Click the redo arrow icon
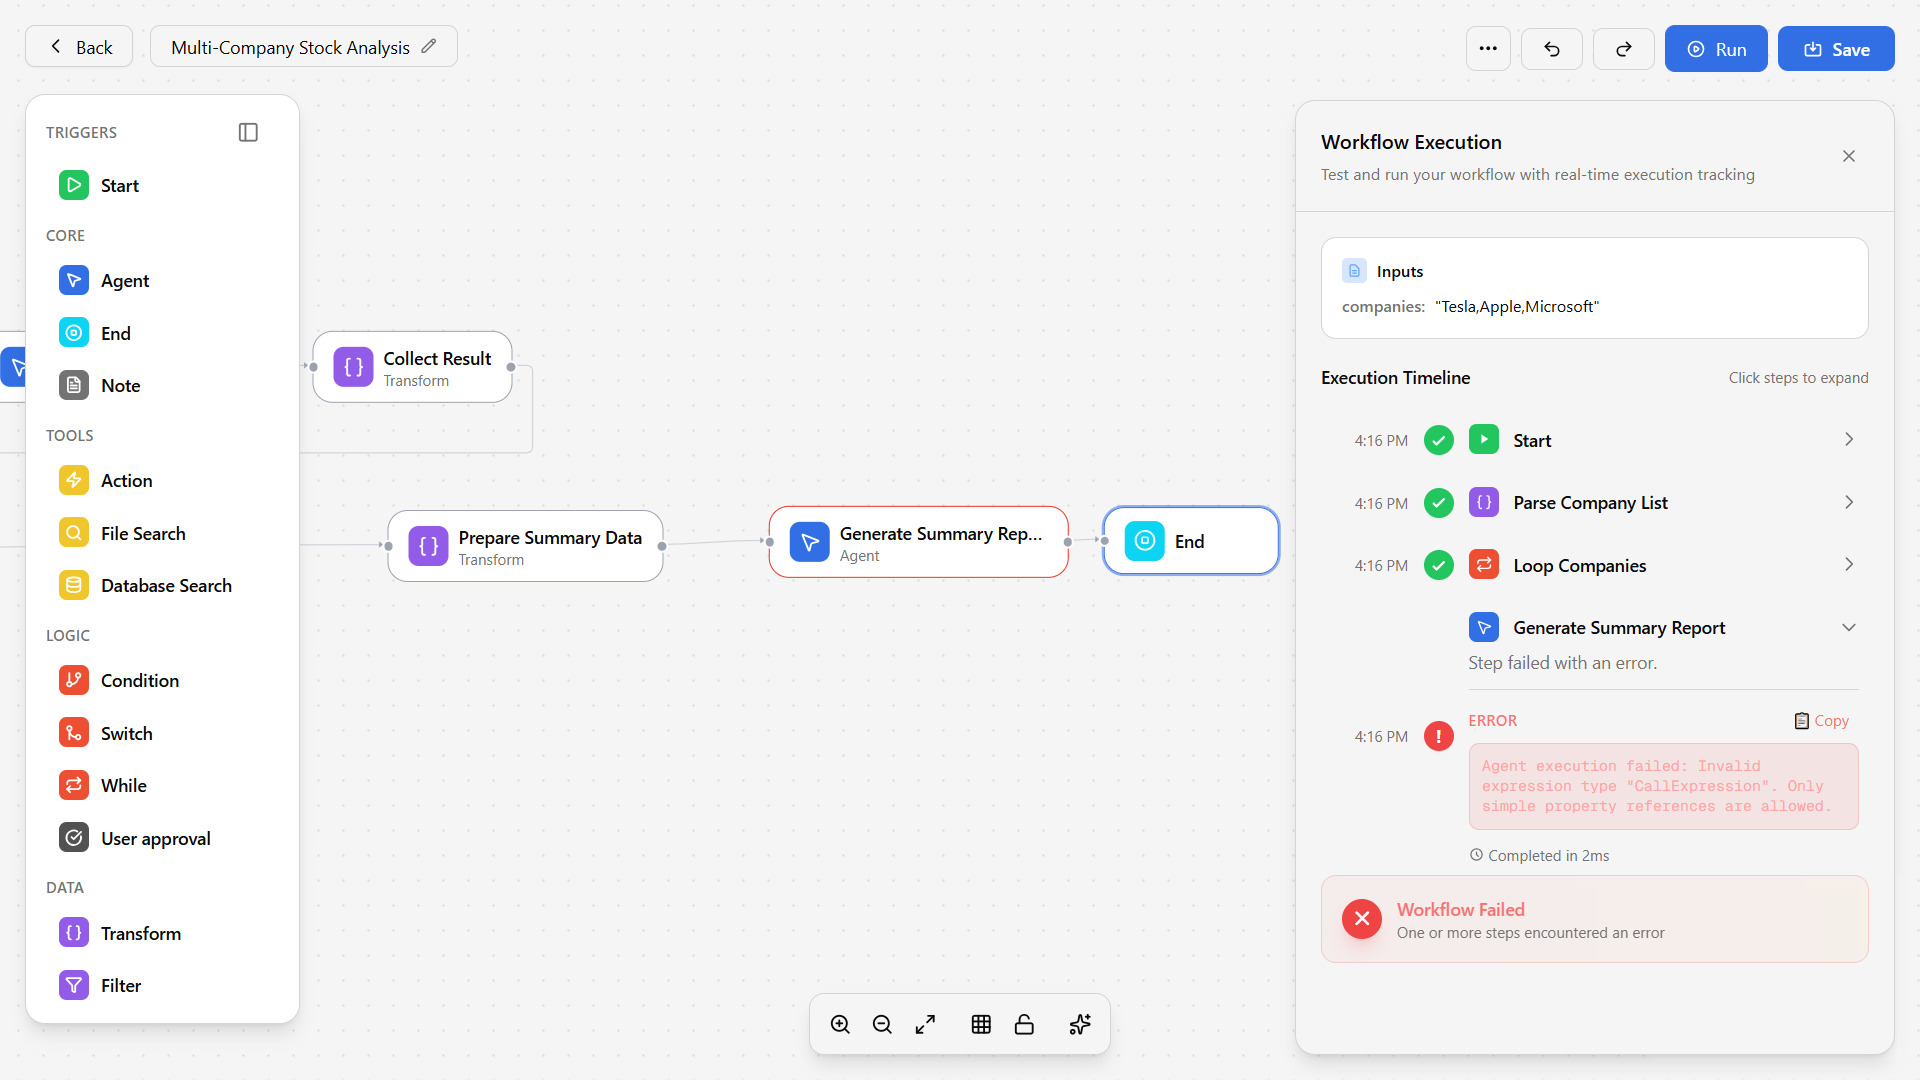 [1623, 49]
